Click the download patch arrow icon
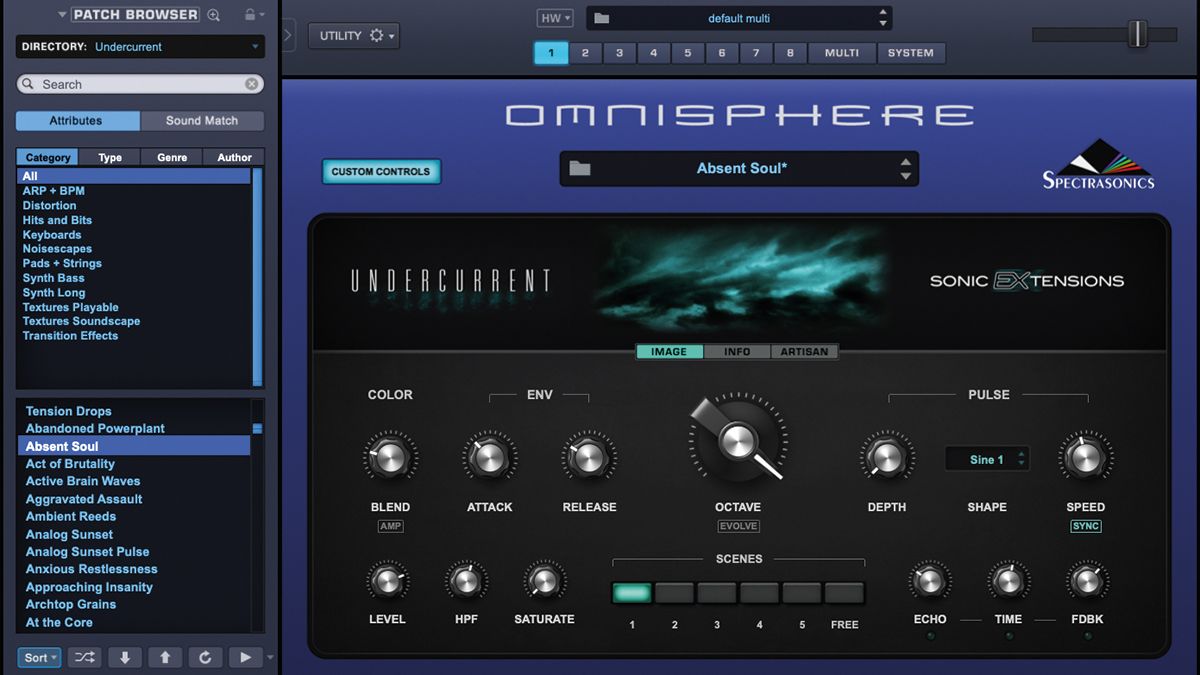Image resolution: width=1200 pixels, height=675 pixels. tap(124, 657)
